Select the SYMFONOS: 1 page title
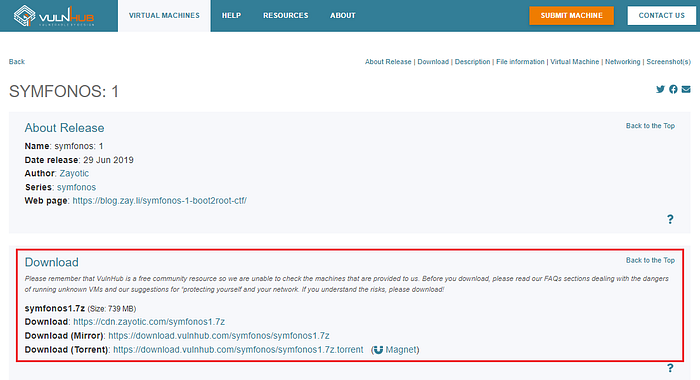700x380 pixels. 64,92
